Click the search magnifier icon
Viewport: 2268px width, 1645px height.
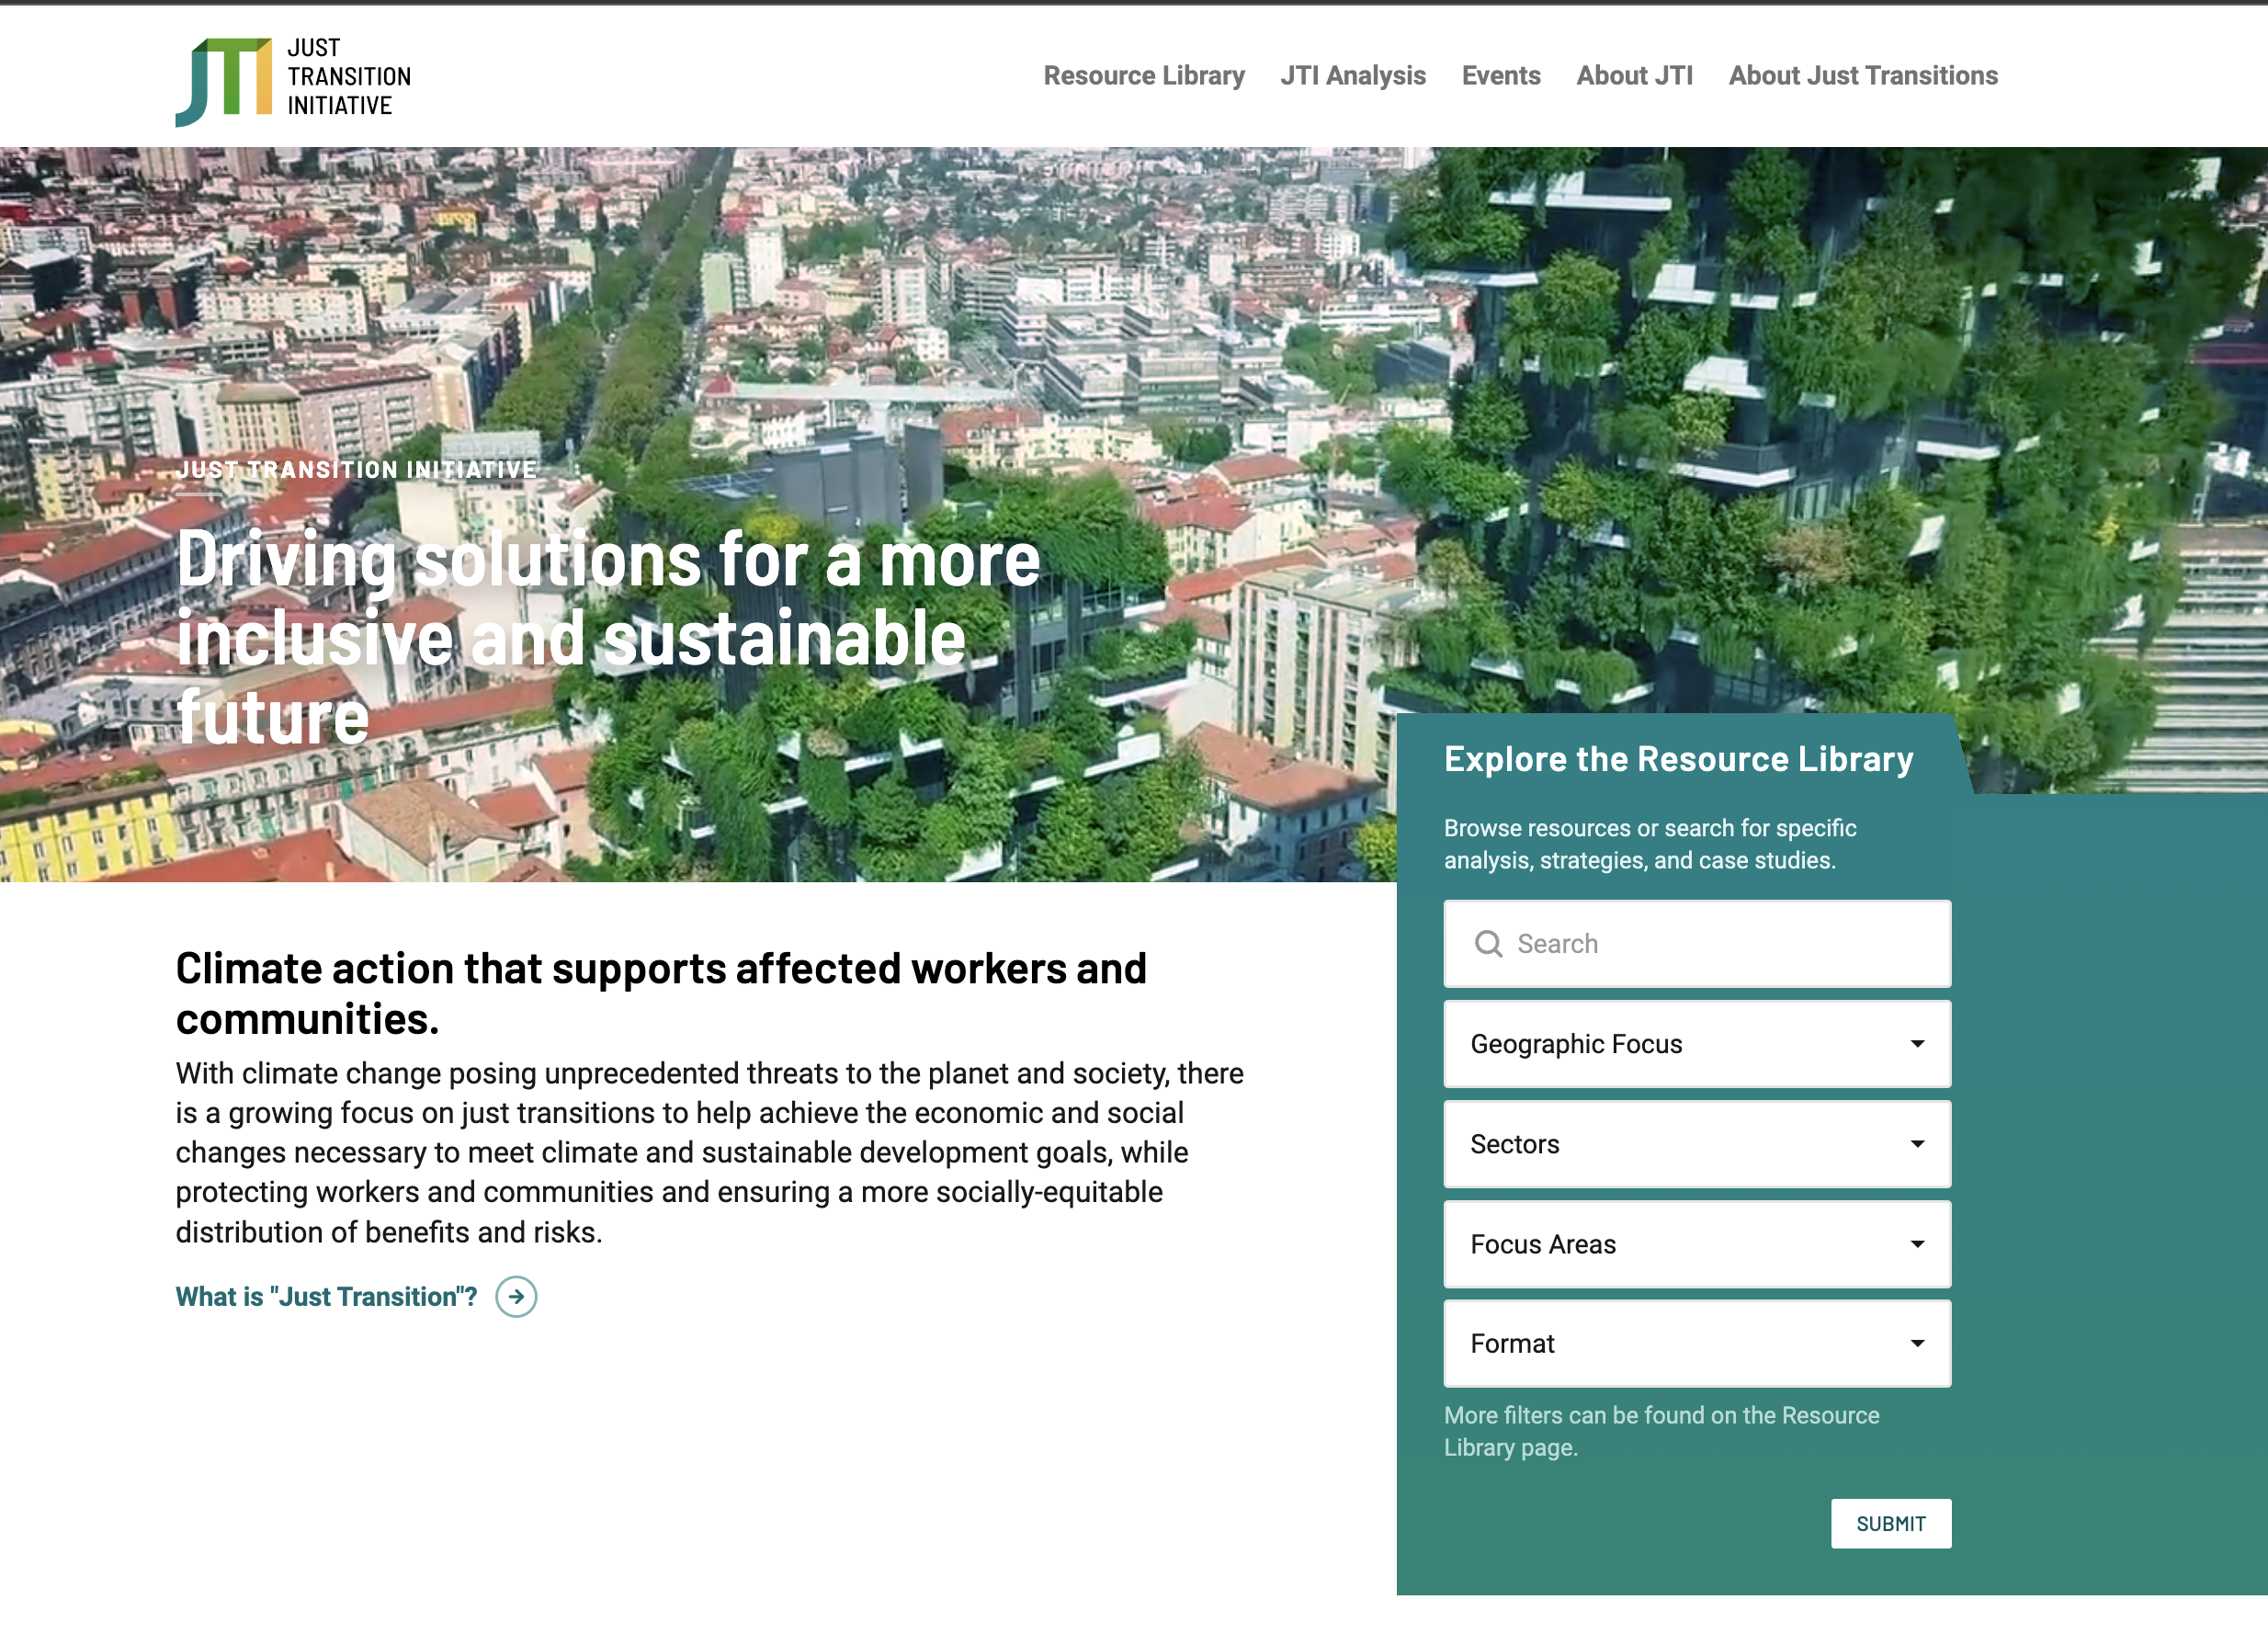[1488, 944]
